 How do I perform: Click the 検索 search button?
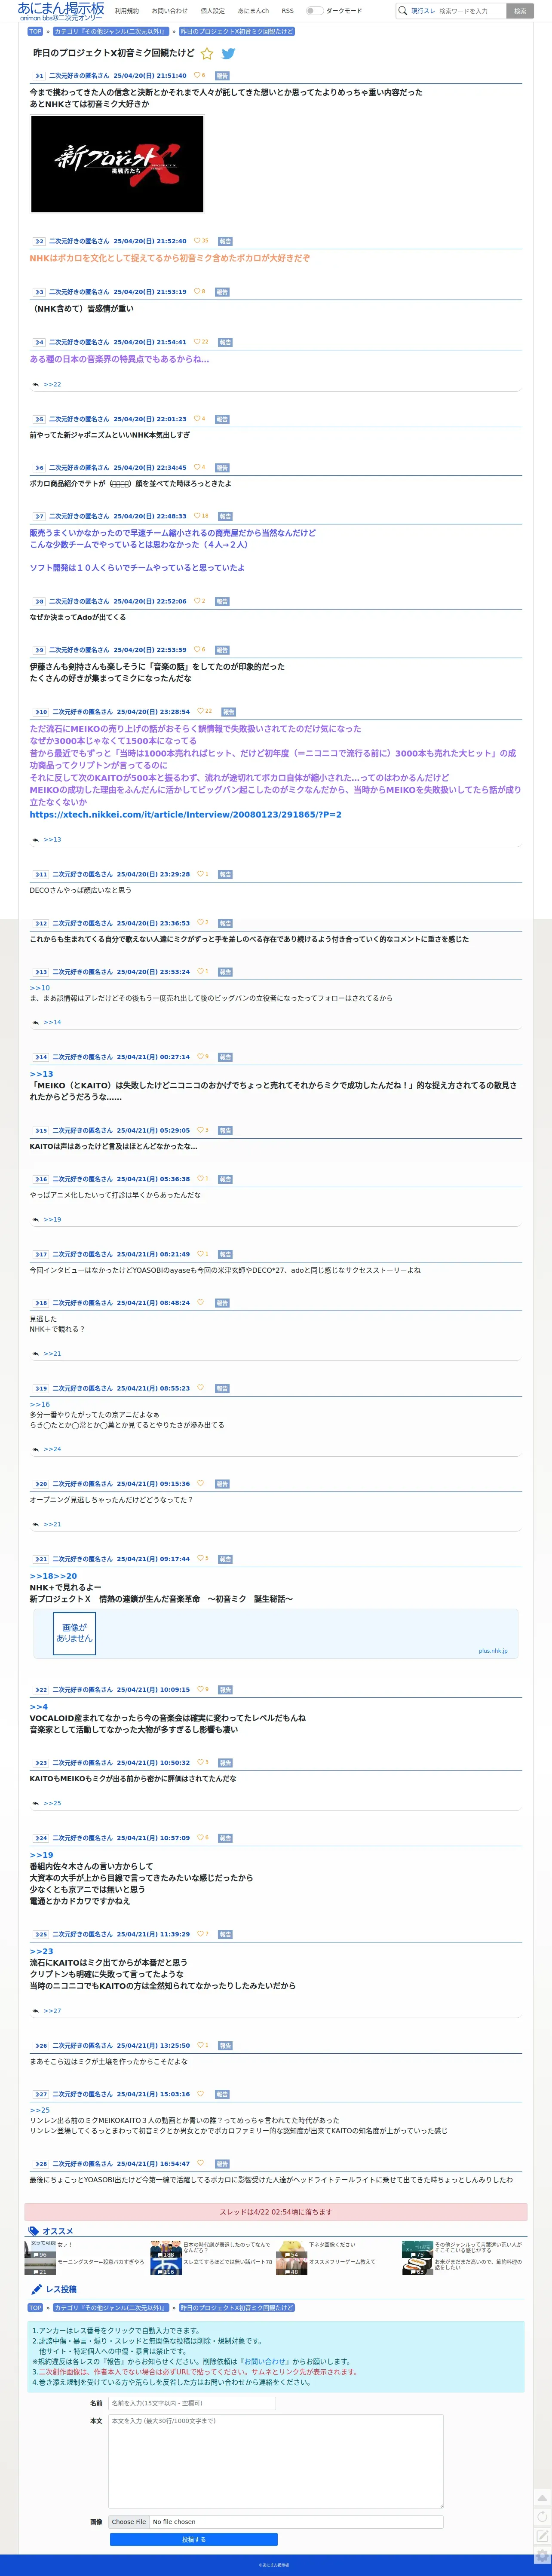520,11
